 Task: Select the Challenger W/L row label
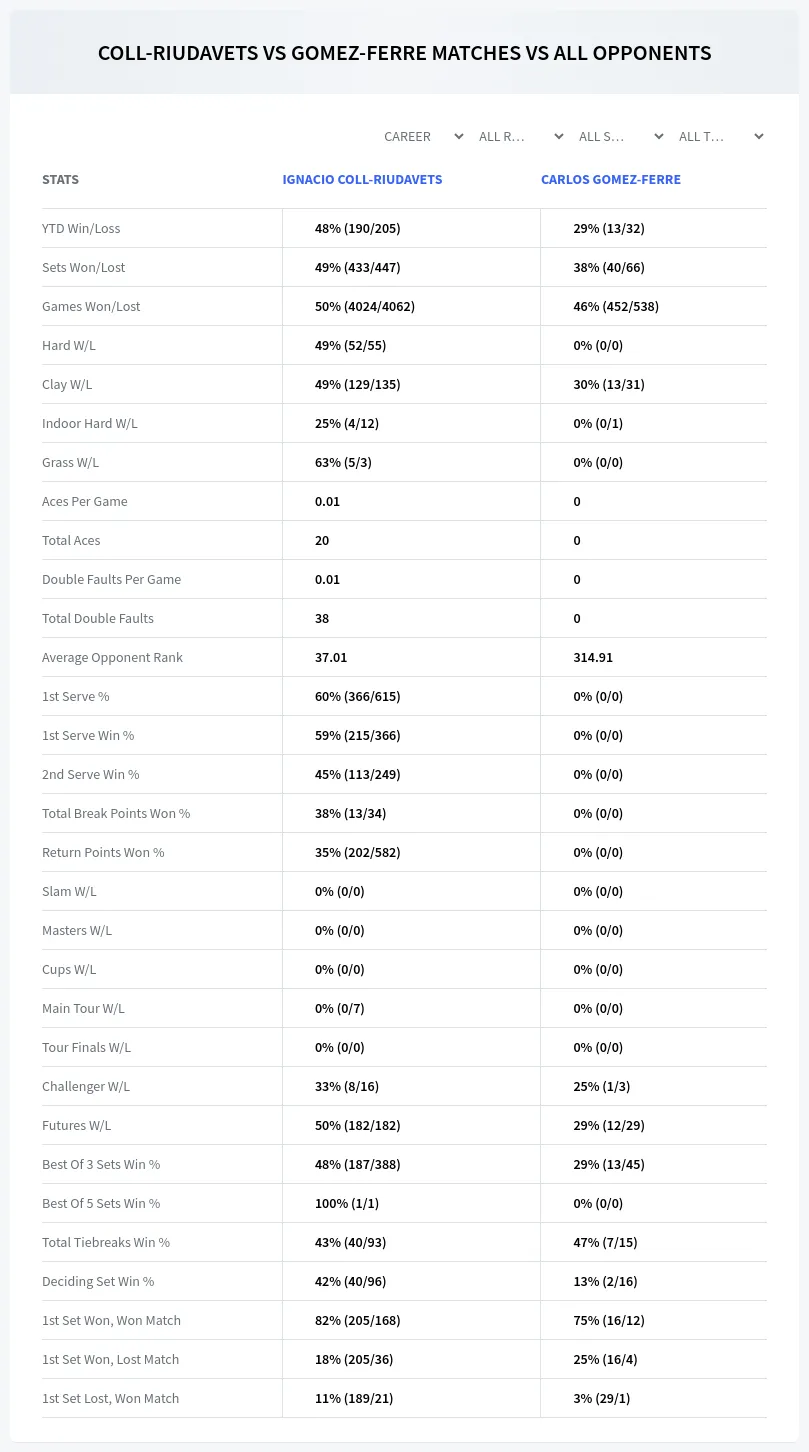[86, 1086]
